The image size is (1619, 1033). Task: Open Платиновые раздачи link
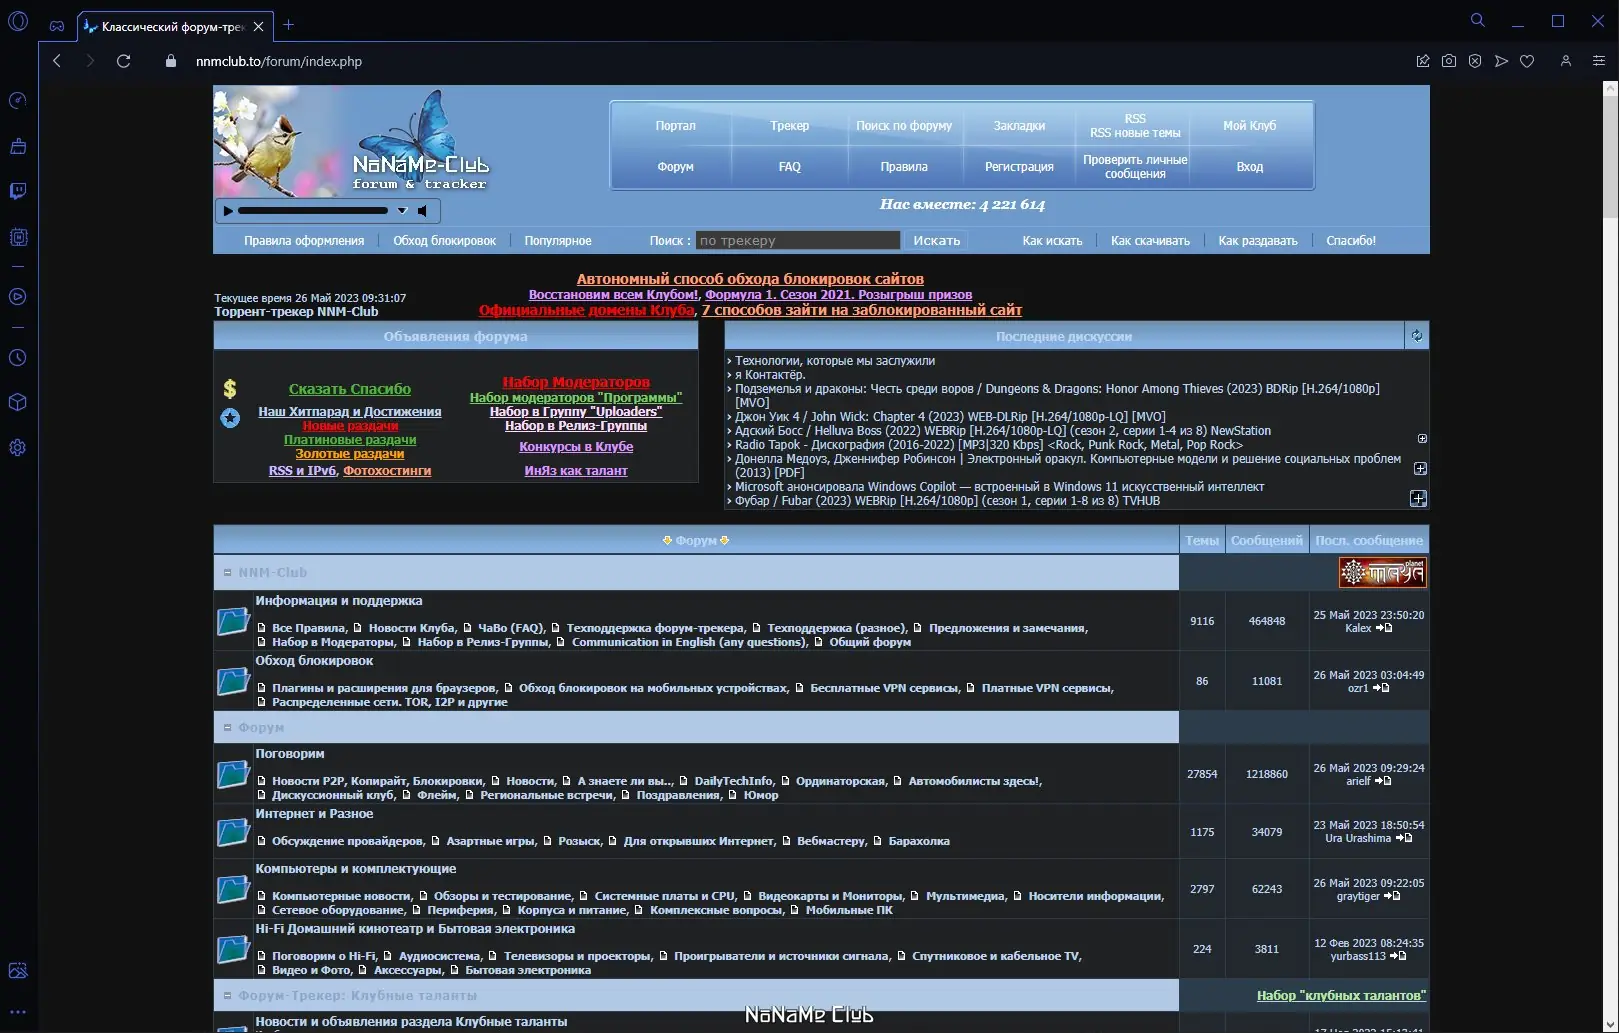pyautogui.click(x=350, y=440)
